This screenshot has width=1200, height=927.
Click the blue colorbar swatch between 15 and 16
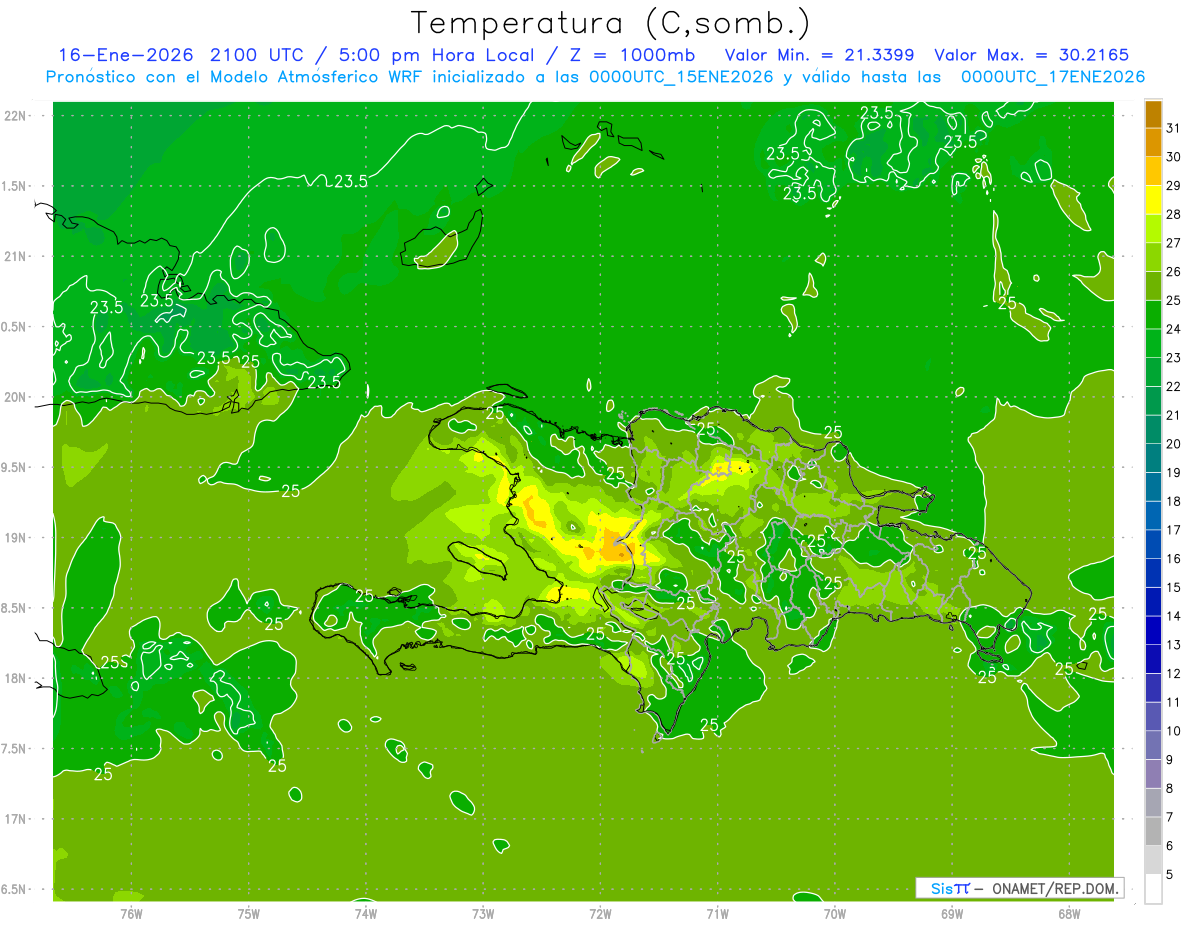pos(1153,573)
